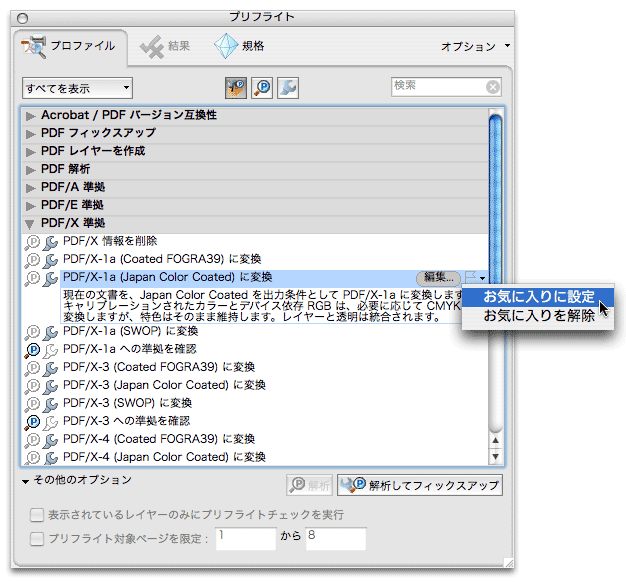Expand PDF 解析 group
Viewport: 626px width, 582px height.
point(30,170)
